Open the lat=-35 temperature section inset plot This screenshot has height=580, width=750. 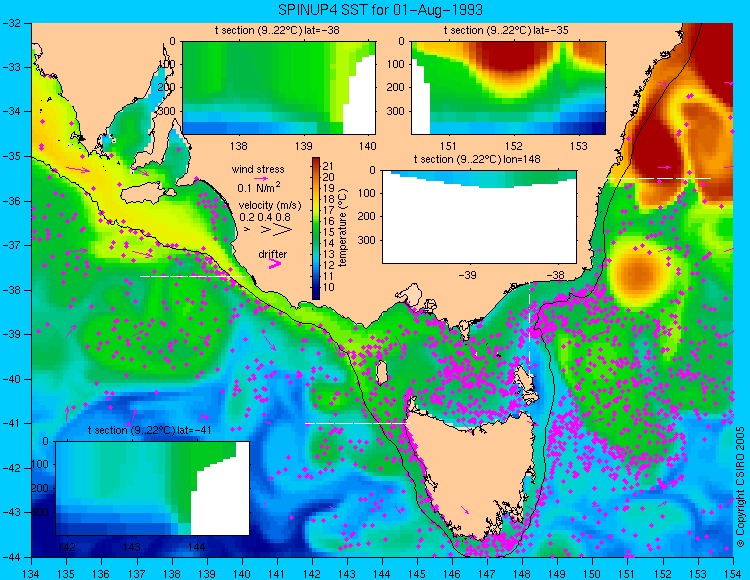(508, 88)
